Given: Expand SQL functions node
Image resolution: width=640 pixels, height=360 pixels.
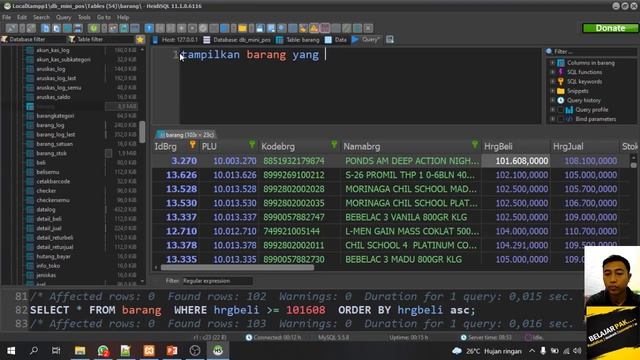Looking at the screenshot, I should (x=552, y=72).
